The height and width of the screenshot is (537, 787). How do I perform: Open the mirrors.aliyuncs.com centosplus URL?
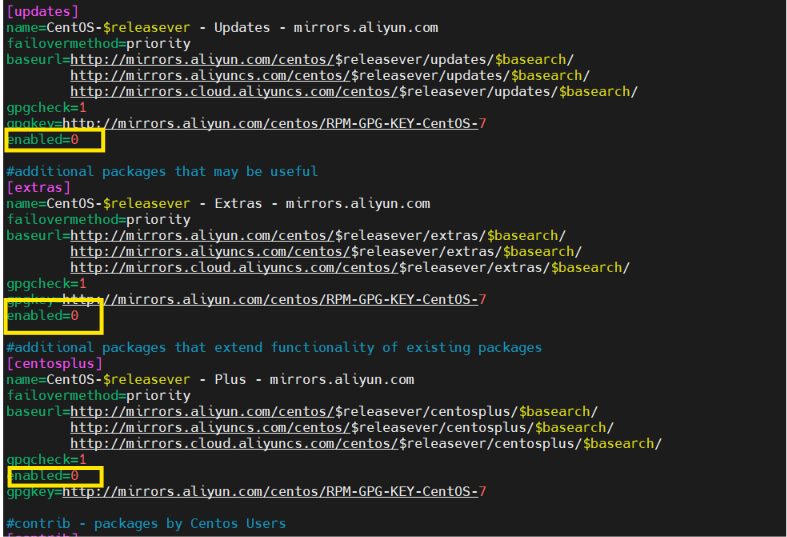click(x=342, y=428)
